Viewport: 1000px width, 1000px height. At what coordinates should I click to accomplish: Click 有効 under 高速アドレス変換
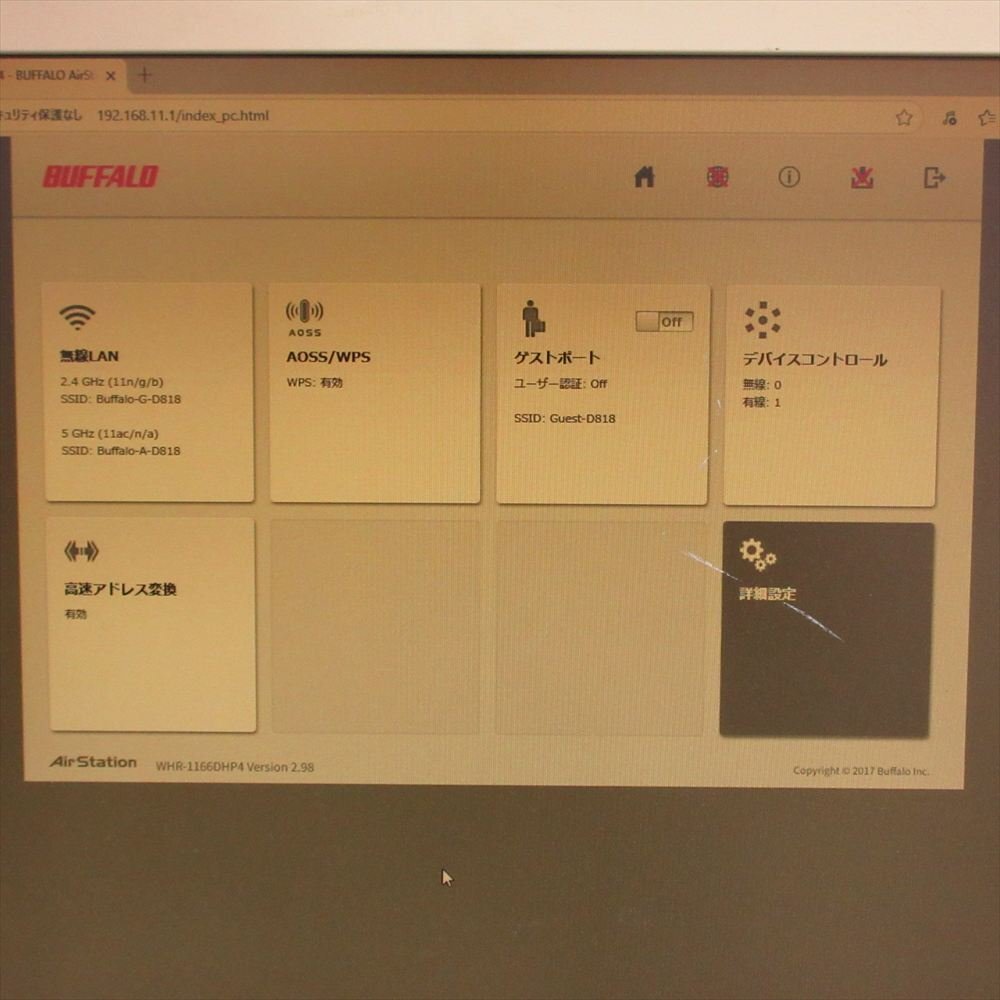[x=75, y=614]
